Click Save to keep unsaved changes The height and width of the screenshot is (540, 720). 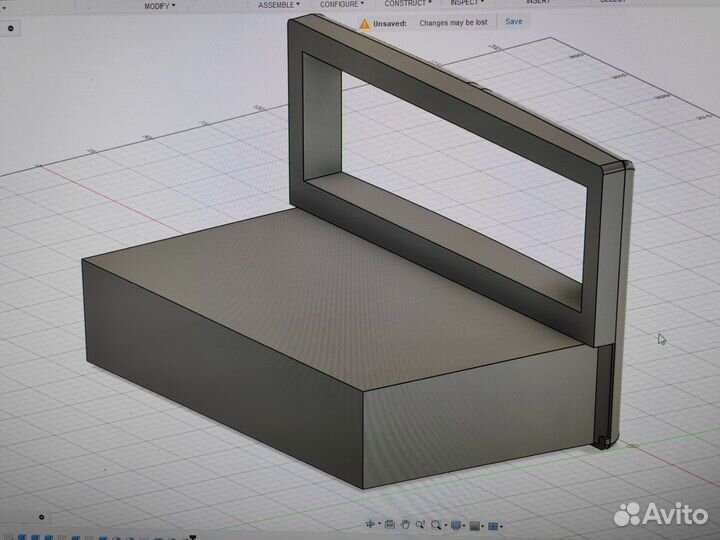tap(513, 21)
